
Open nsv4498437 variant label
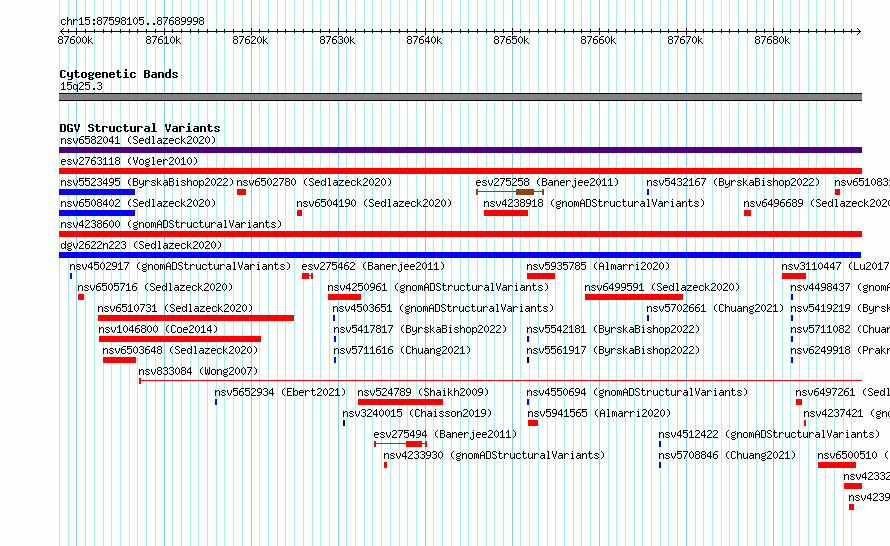pyautogui.click(x=839, y=287)
